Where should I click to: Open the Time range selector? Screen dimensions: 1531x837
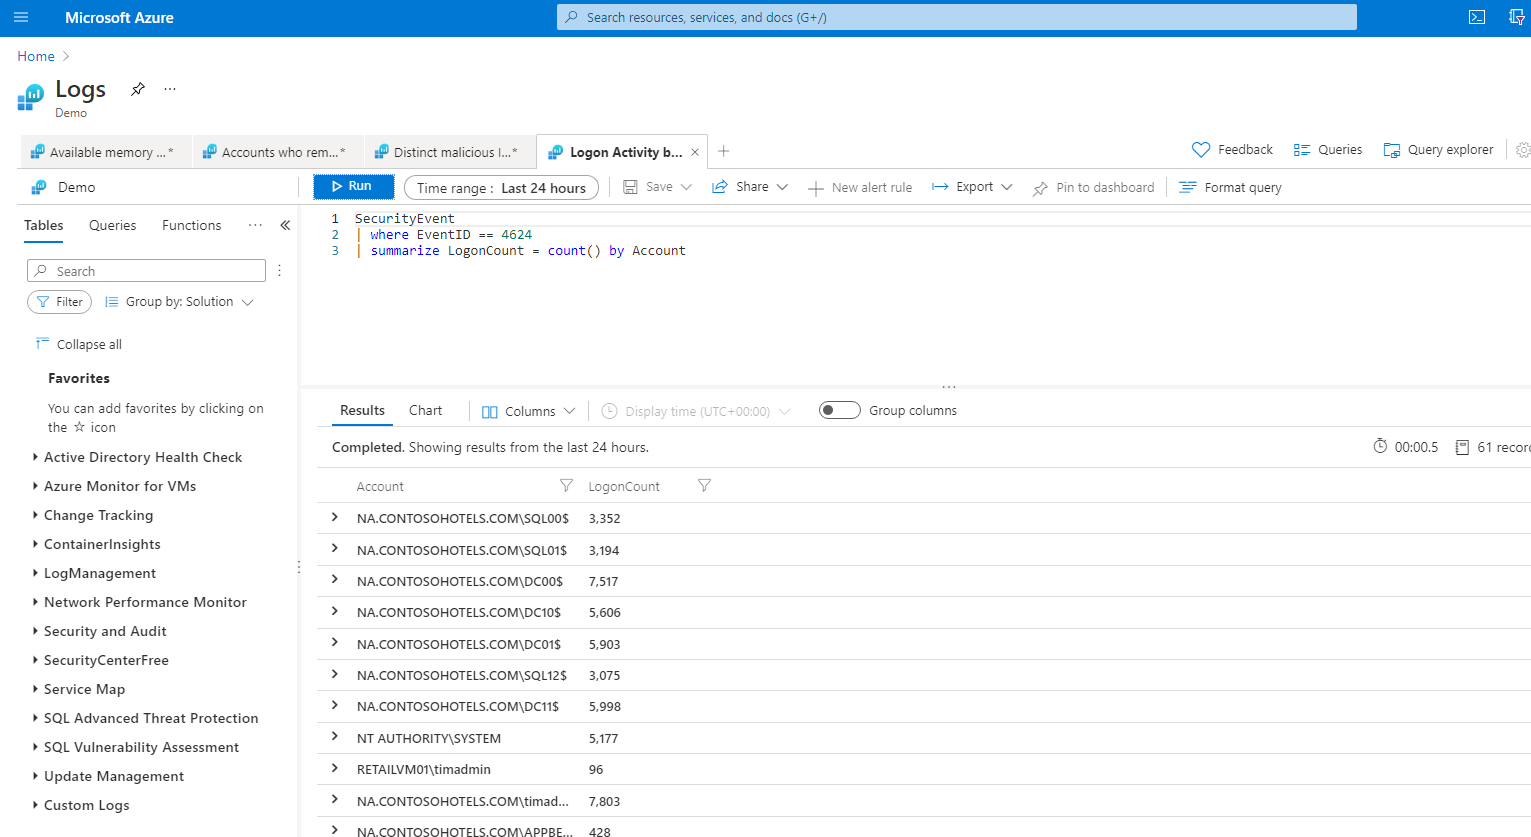click(500, 186)
